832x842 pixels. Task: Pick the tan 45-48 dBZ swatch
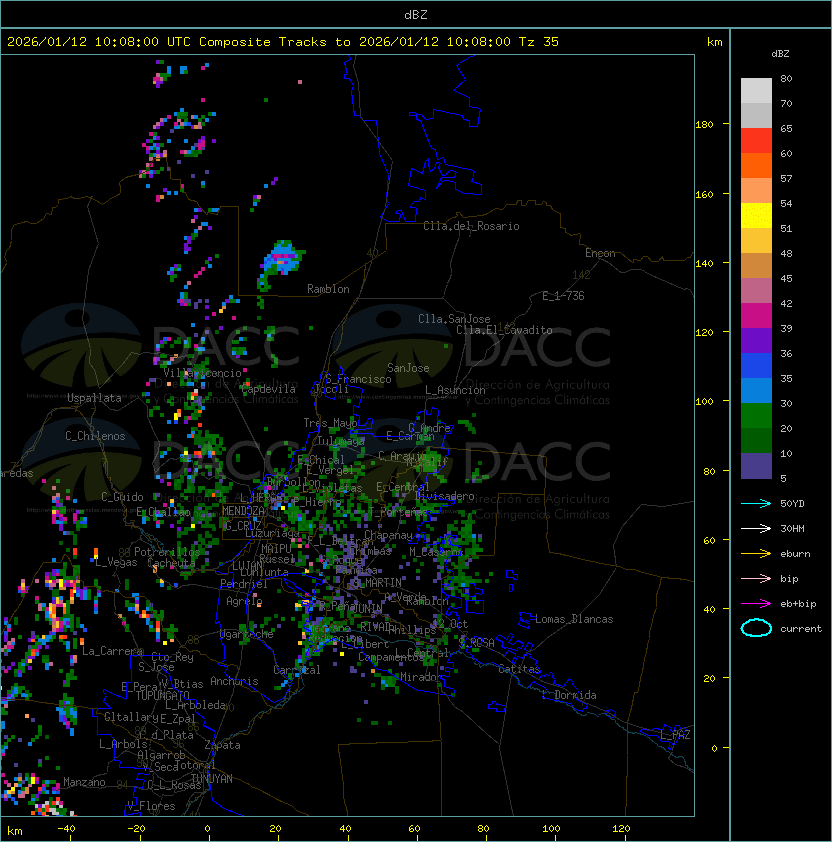tap(756, 265)
